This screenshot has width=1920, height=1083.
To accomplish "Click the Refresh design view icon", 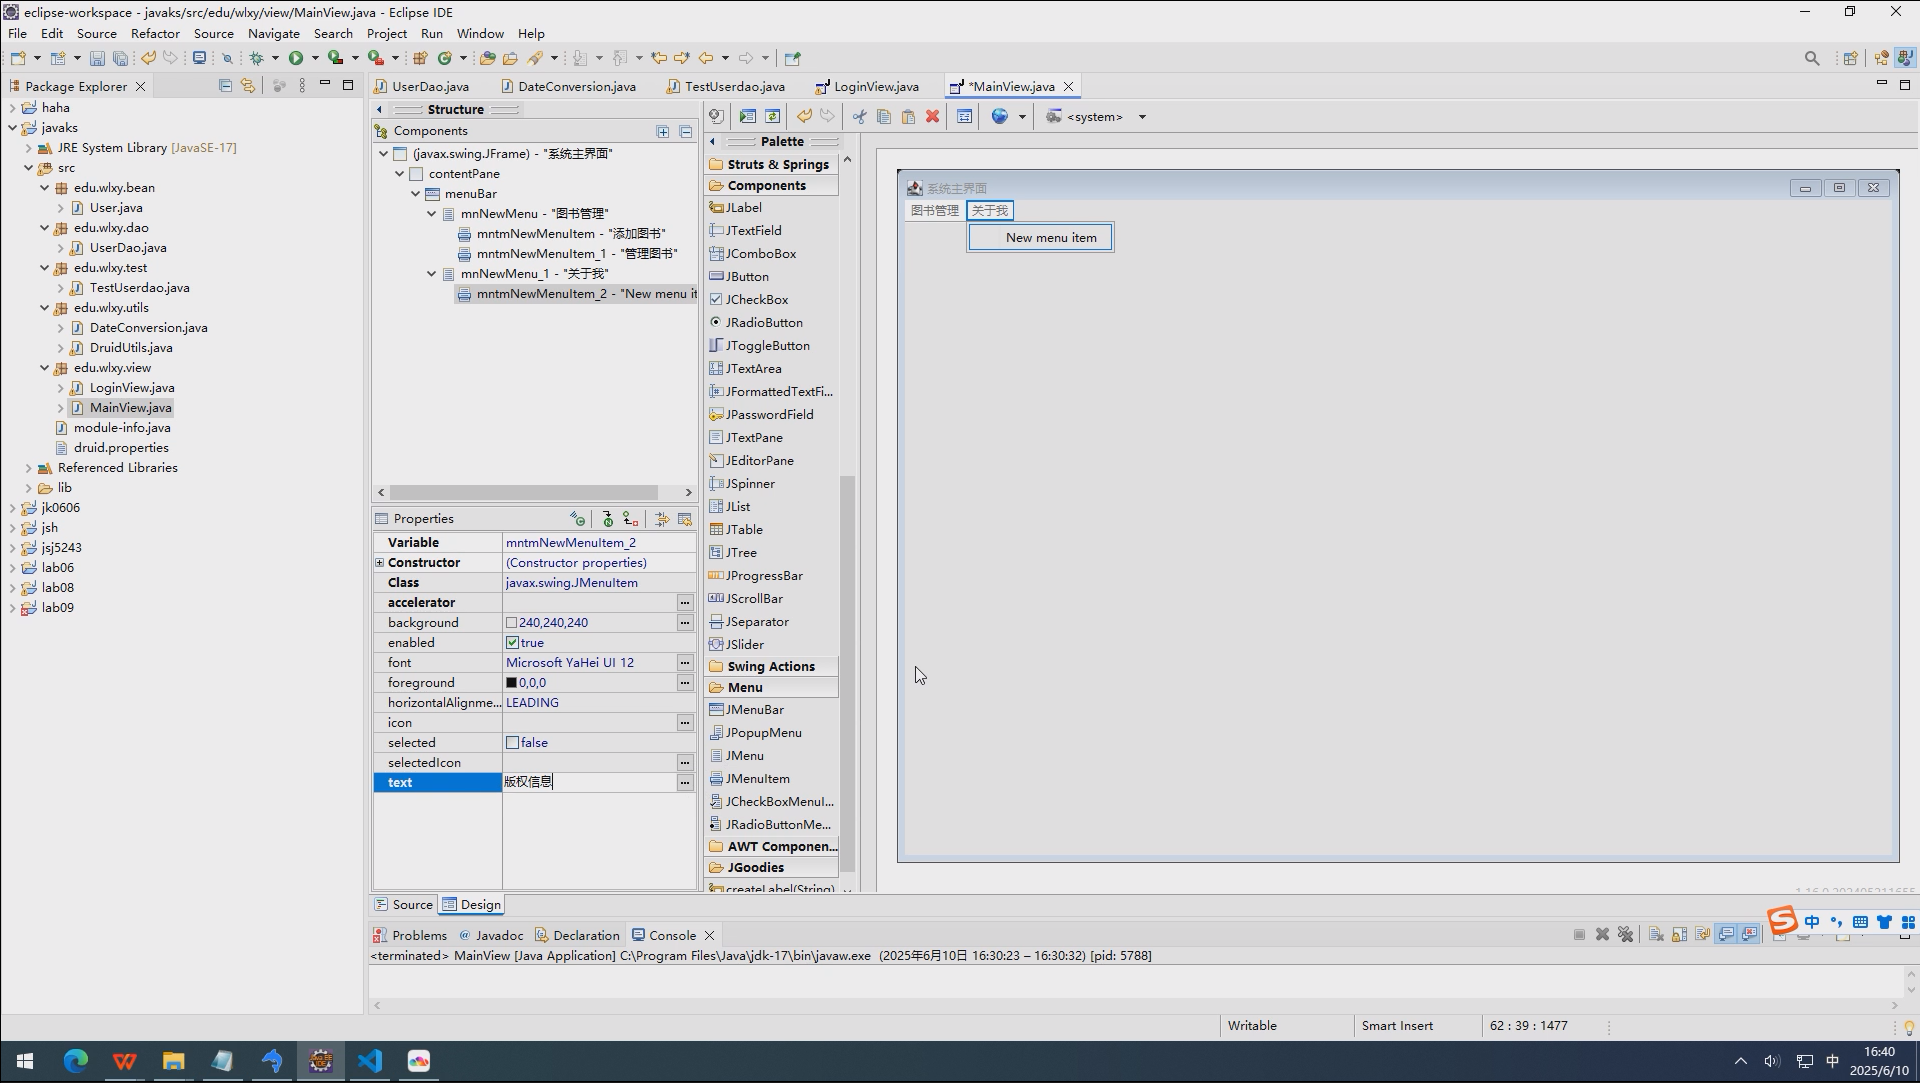I will tap(772, 117).
